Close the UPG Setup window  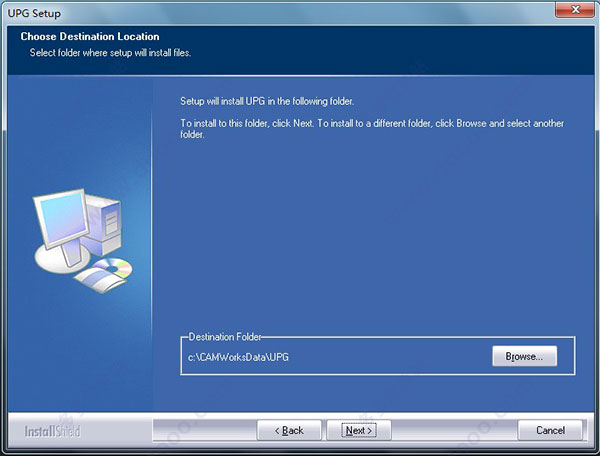point(576,9)
